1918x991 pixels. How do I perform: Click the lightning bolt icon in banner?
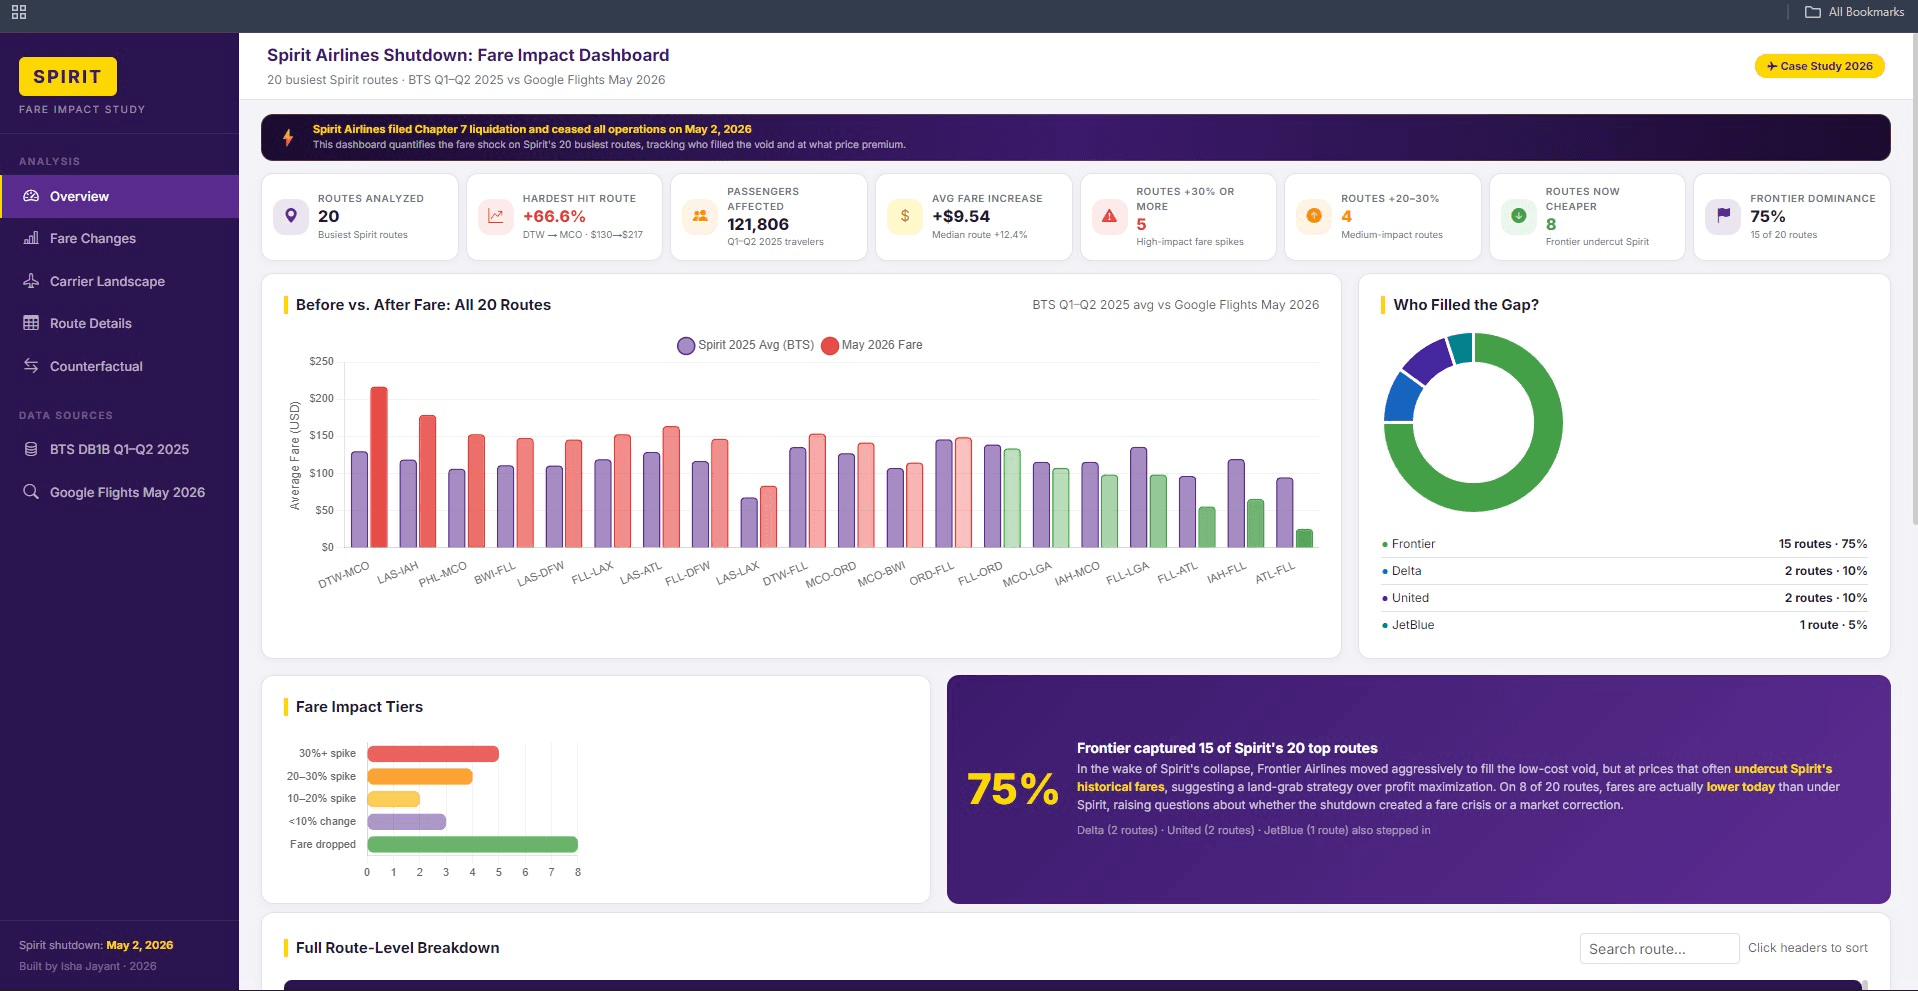288,137
